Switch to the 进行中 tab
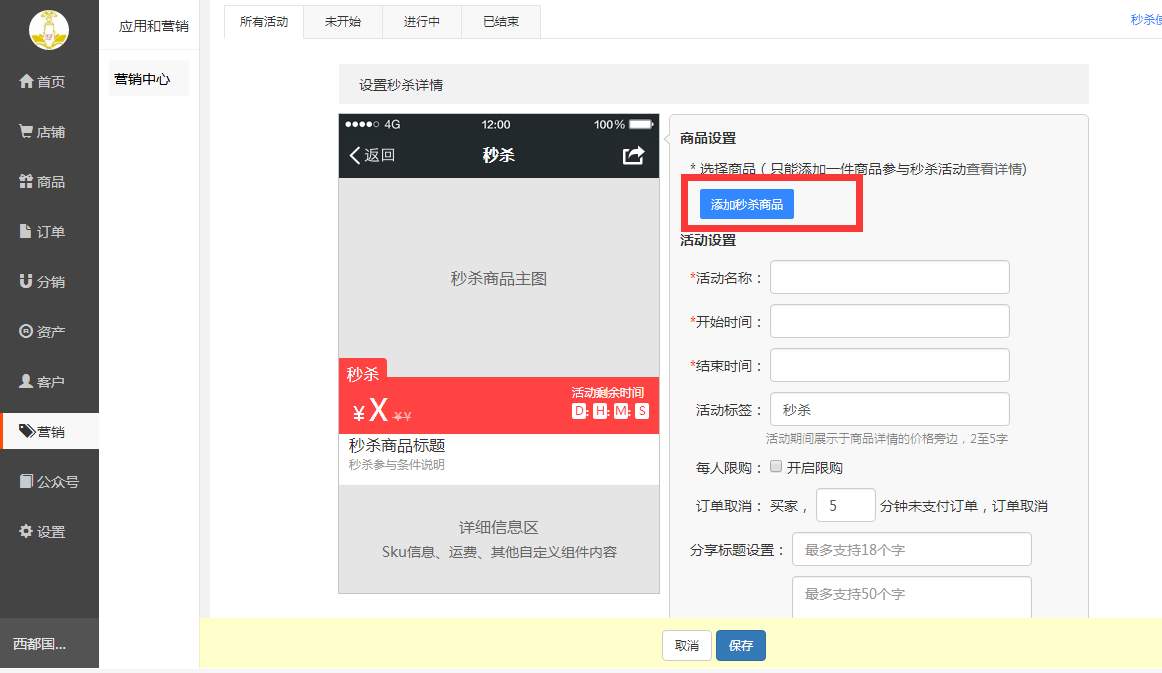 coord(422,21)
